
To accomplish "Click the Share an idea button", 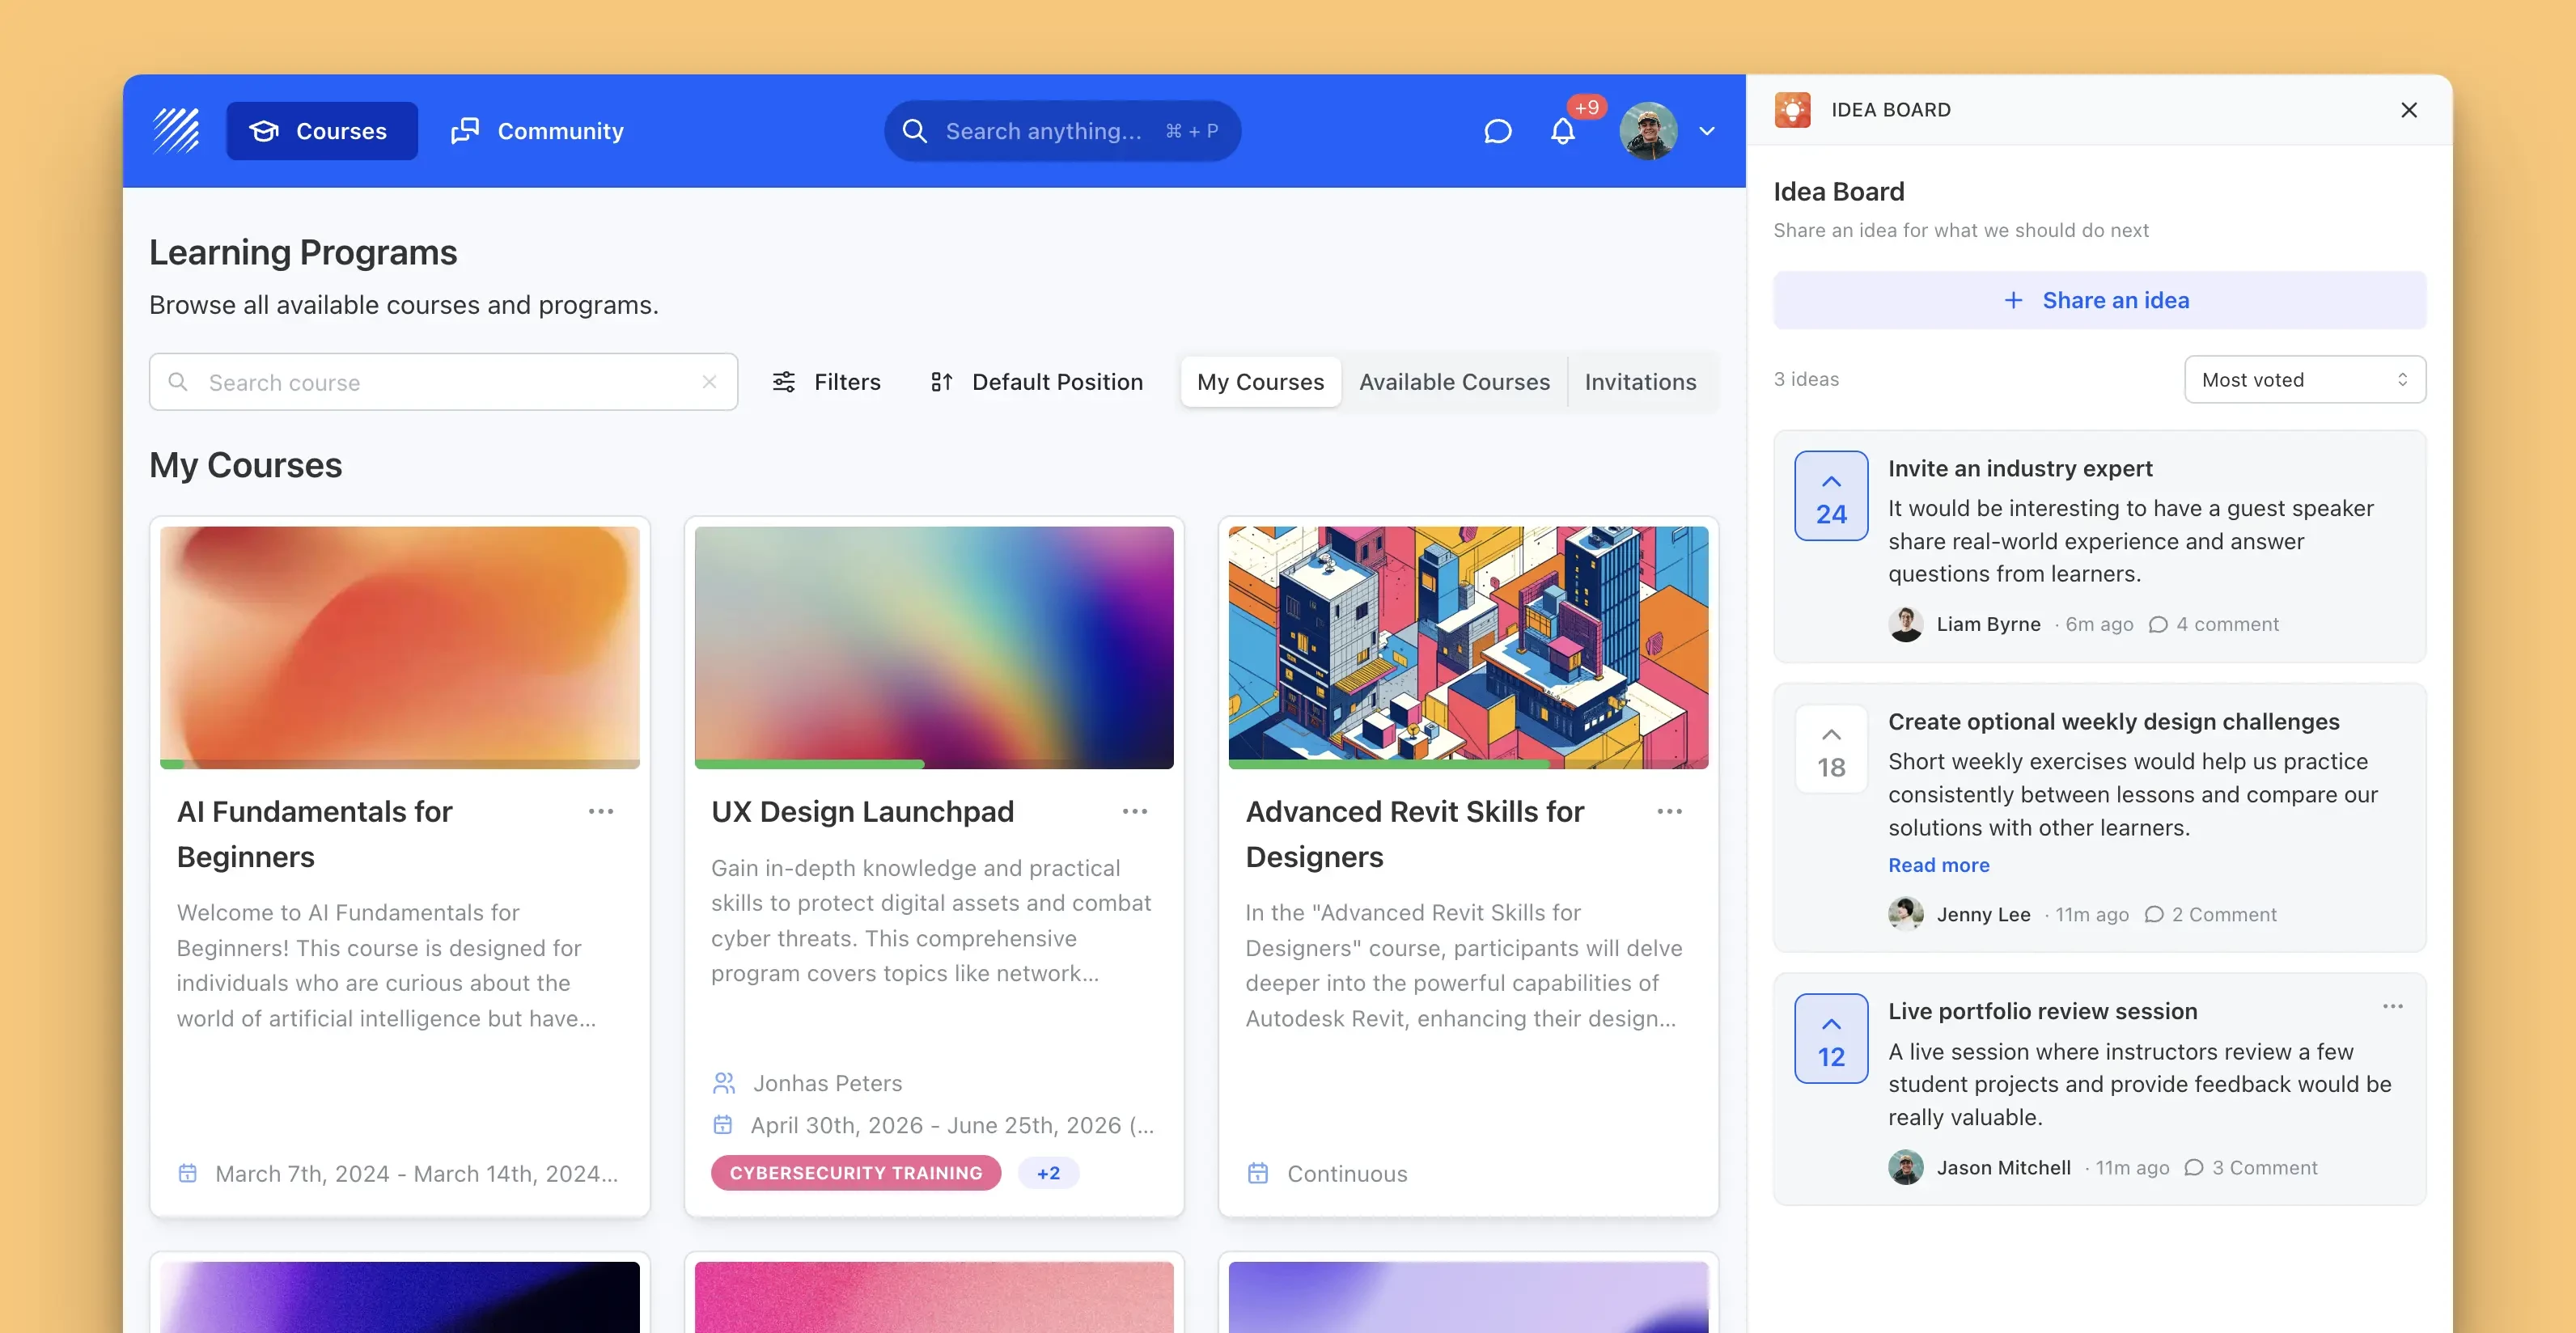I will point(2099,300).
